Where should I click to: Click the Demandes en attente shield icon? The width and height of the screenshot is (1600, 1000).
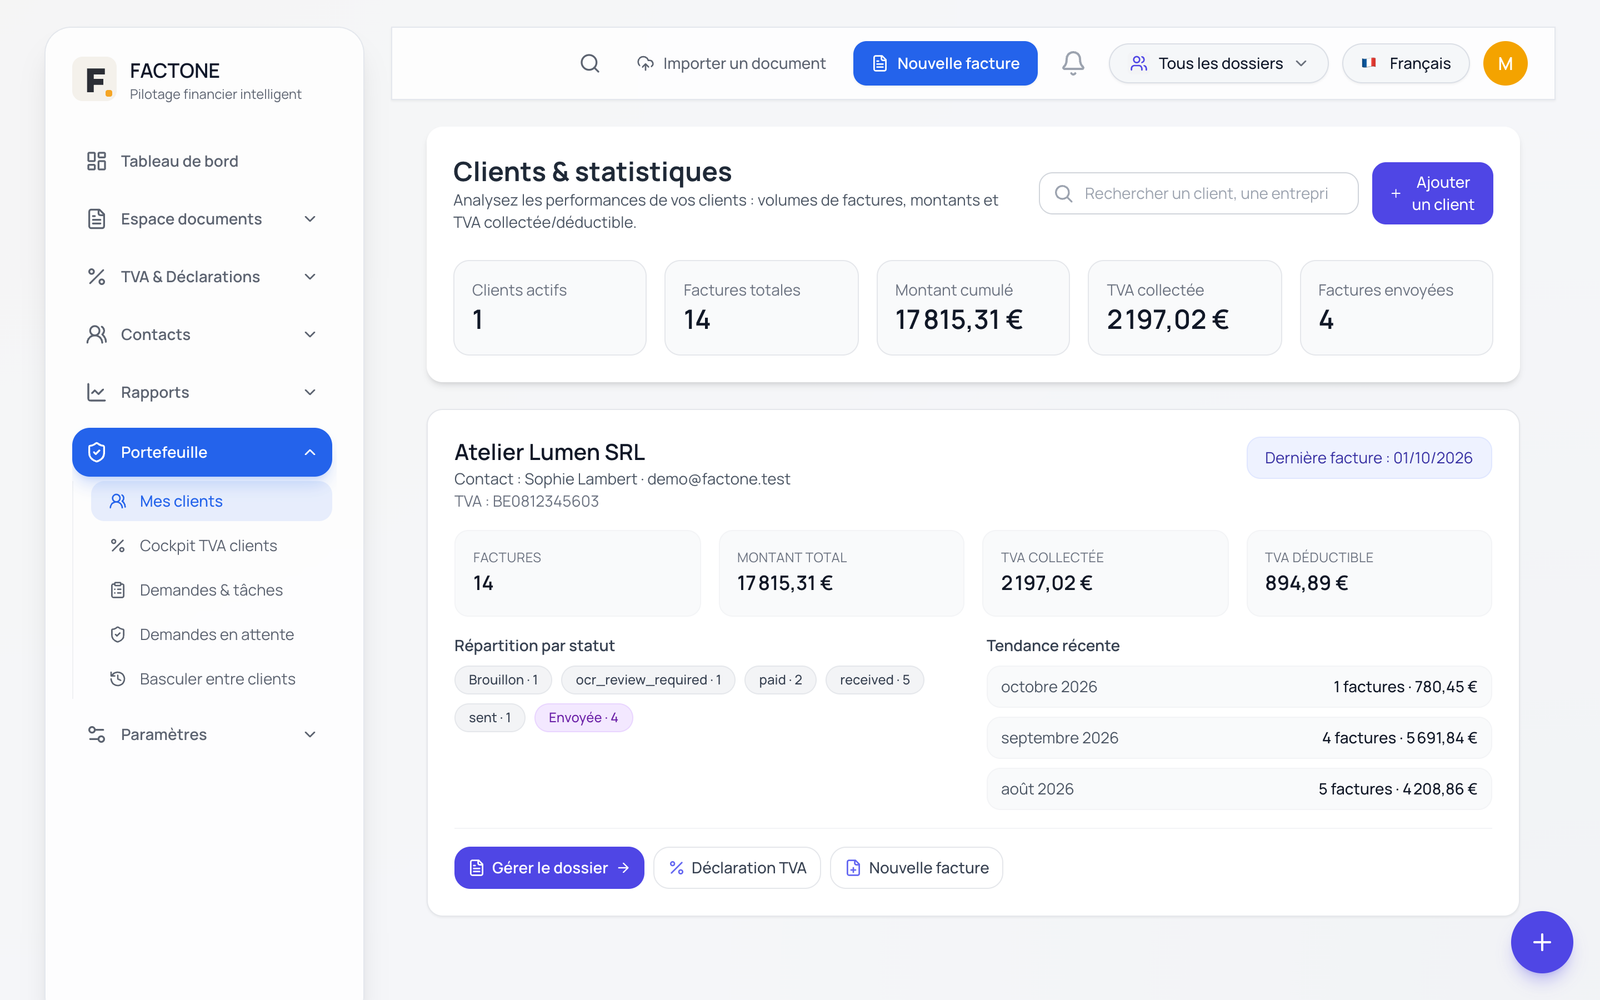[117, 634]
